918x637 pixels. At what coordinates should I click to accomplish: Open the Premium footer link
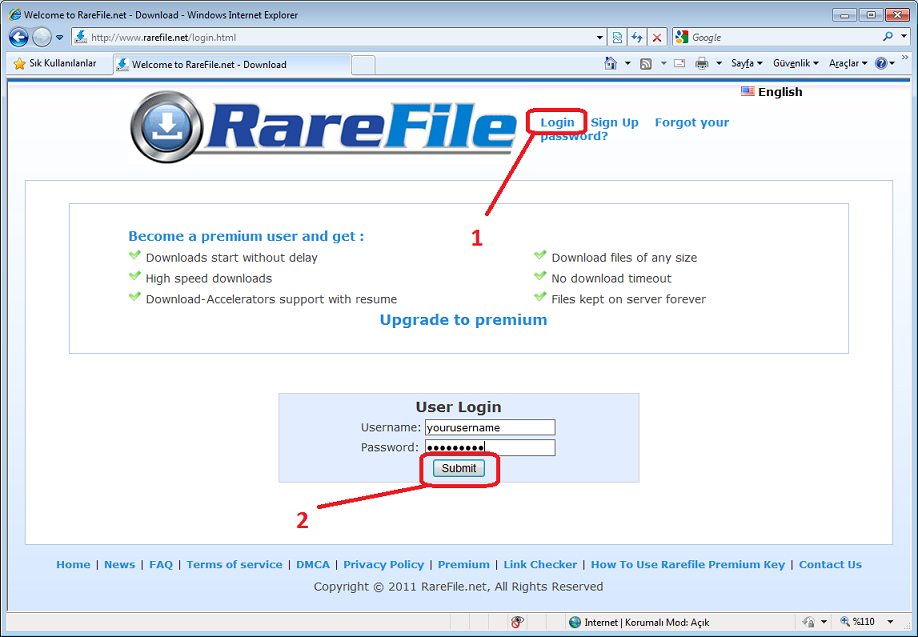coord(464,564)
